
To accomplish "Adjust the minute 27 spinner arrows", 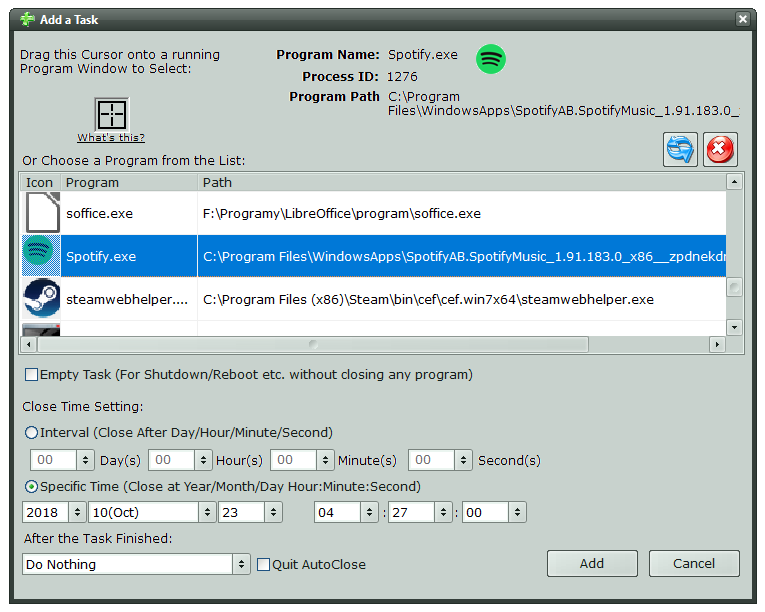I will click(x=443, y=512).
